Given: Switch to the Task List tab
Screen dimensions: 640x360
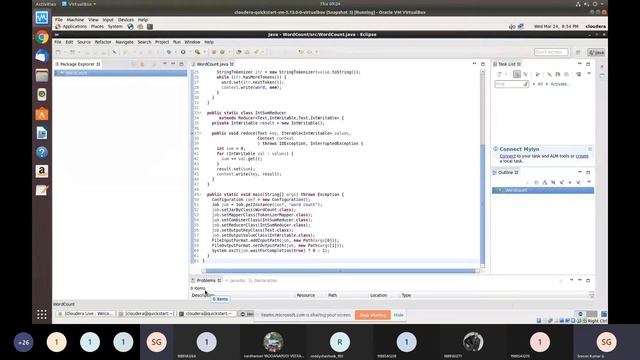Looking at the screenshot, I should pyautogui.click(x=507, y=64).
